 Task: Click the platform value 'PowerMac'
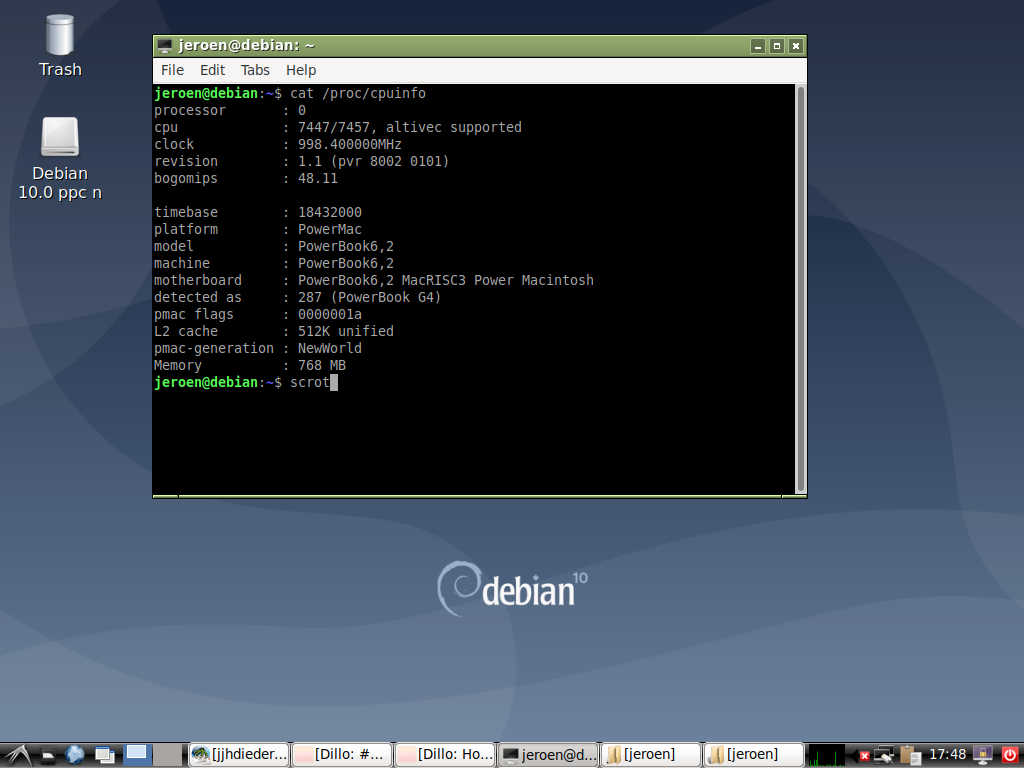(330, 229)
